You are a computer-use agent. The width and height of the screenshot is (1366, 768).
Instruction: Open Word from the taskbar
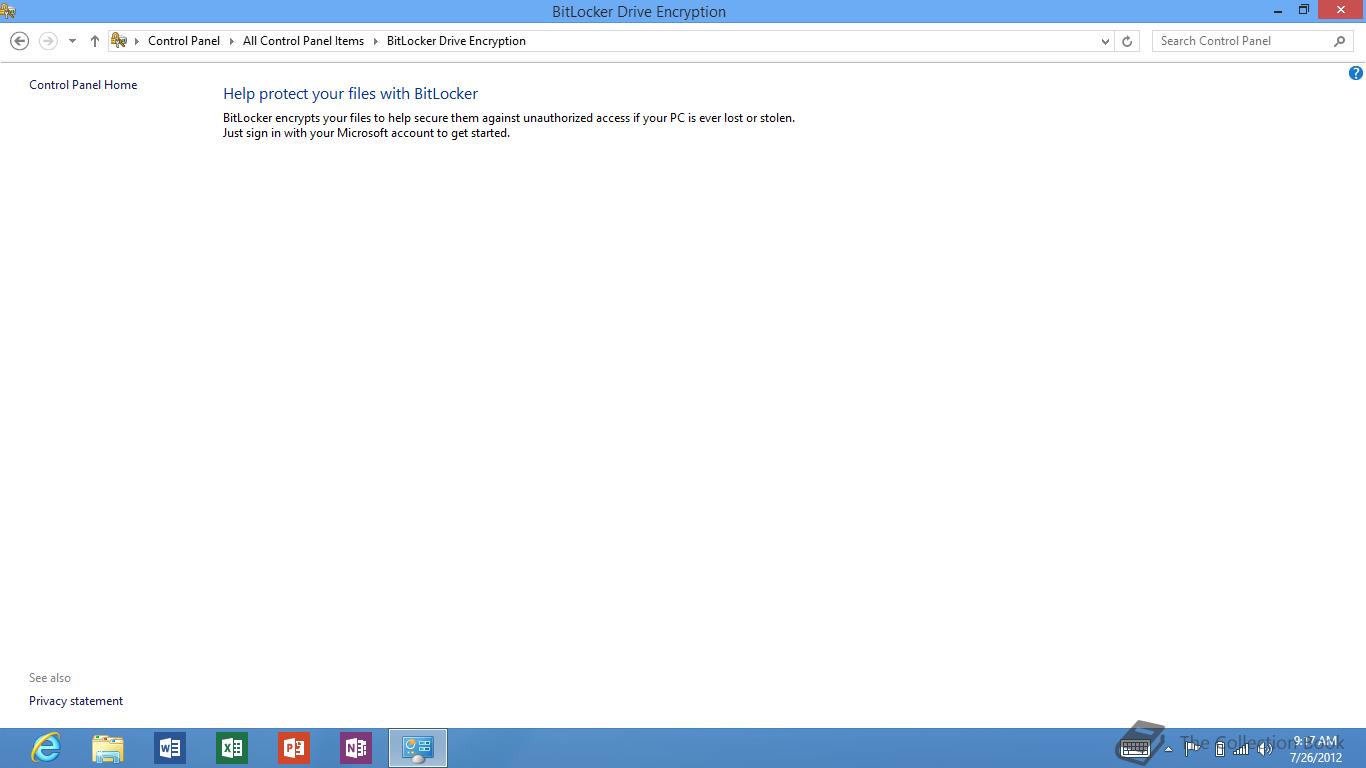[170, 748]
